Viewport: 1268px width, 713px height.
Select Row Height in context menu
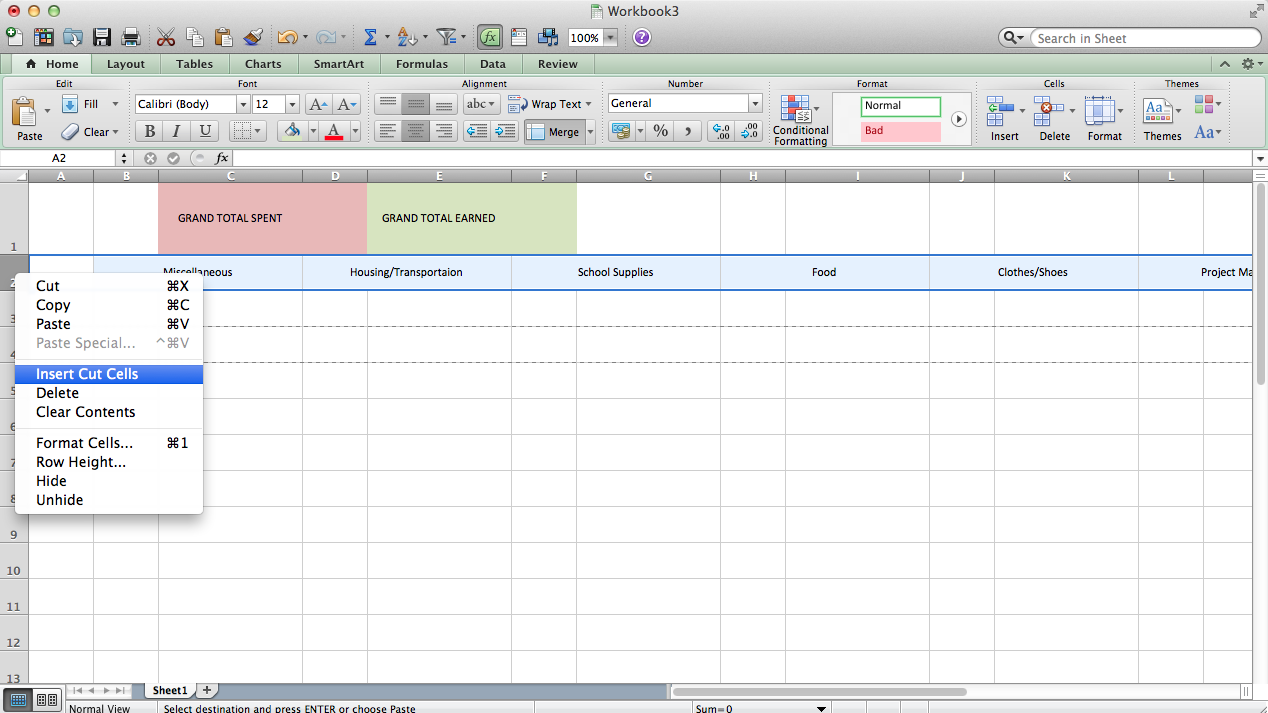click(109, 462)
